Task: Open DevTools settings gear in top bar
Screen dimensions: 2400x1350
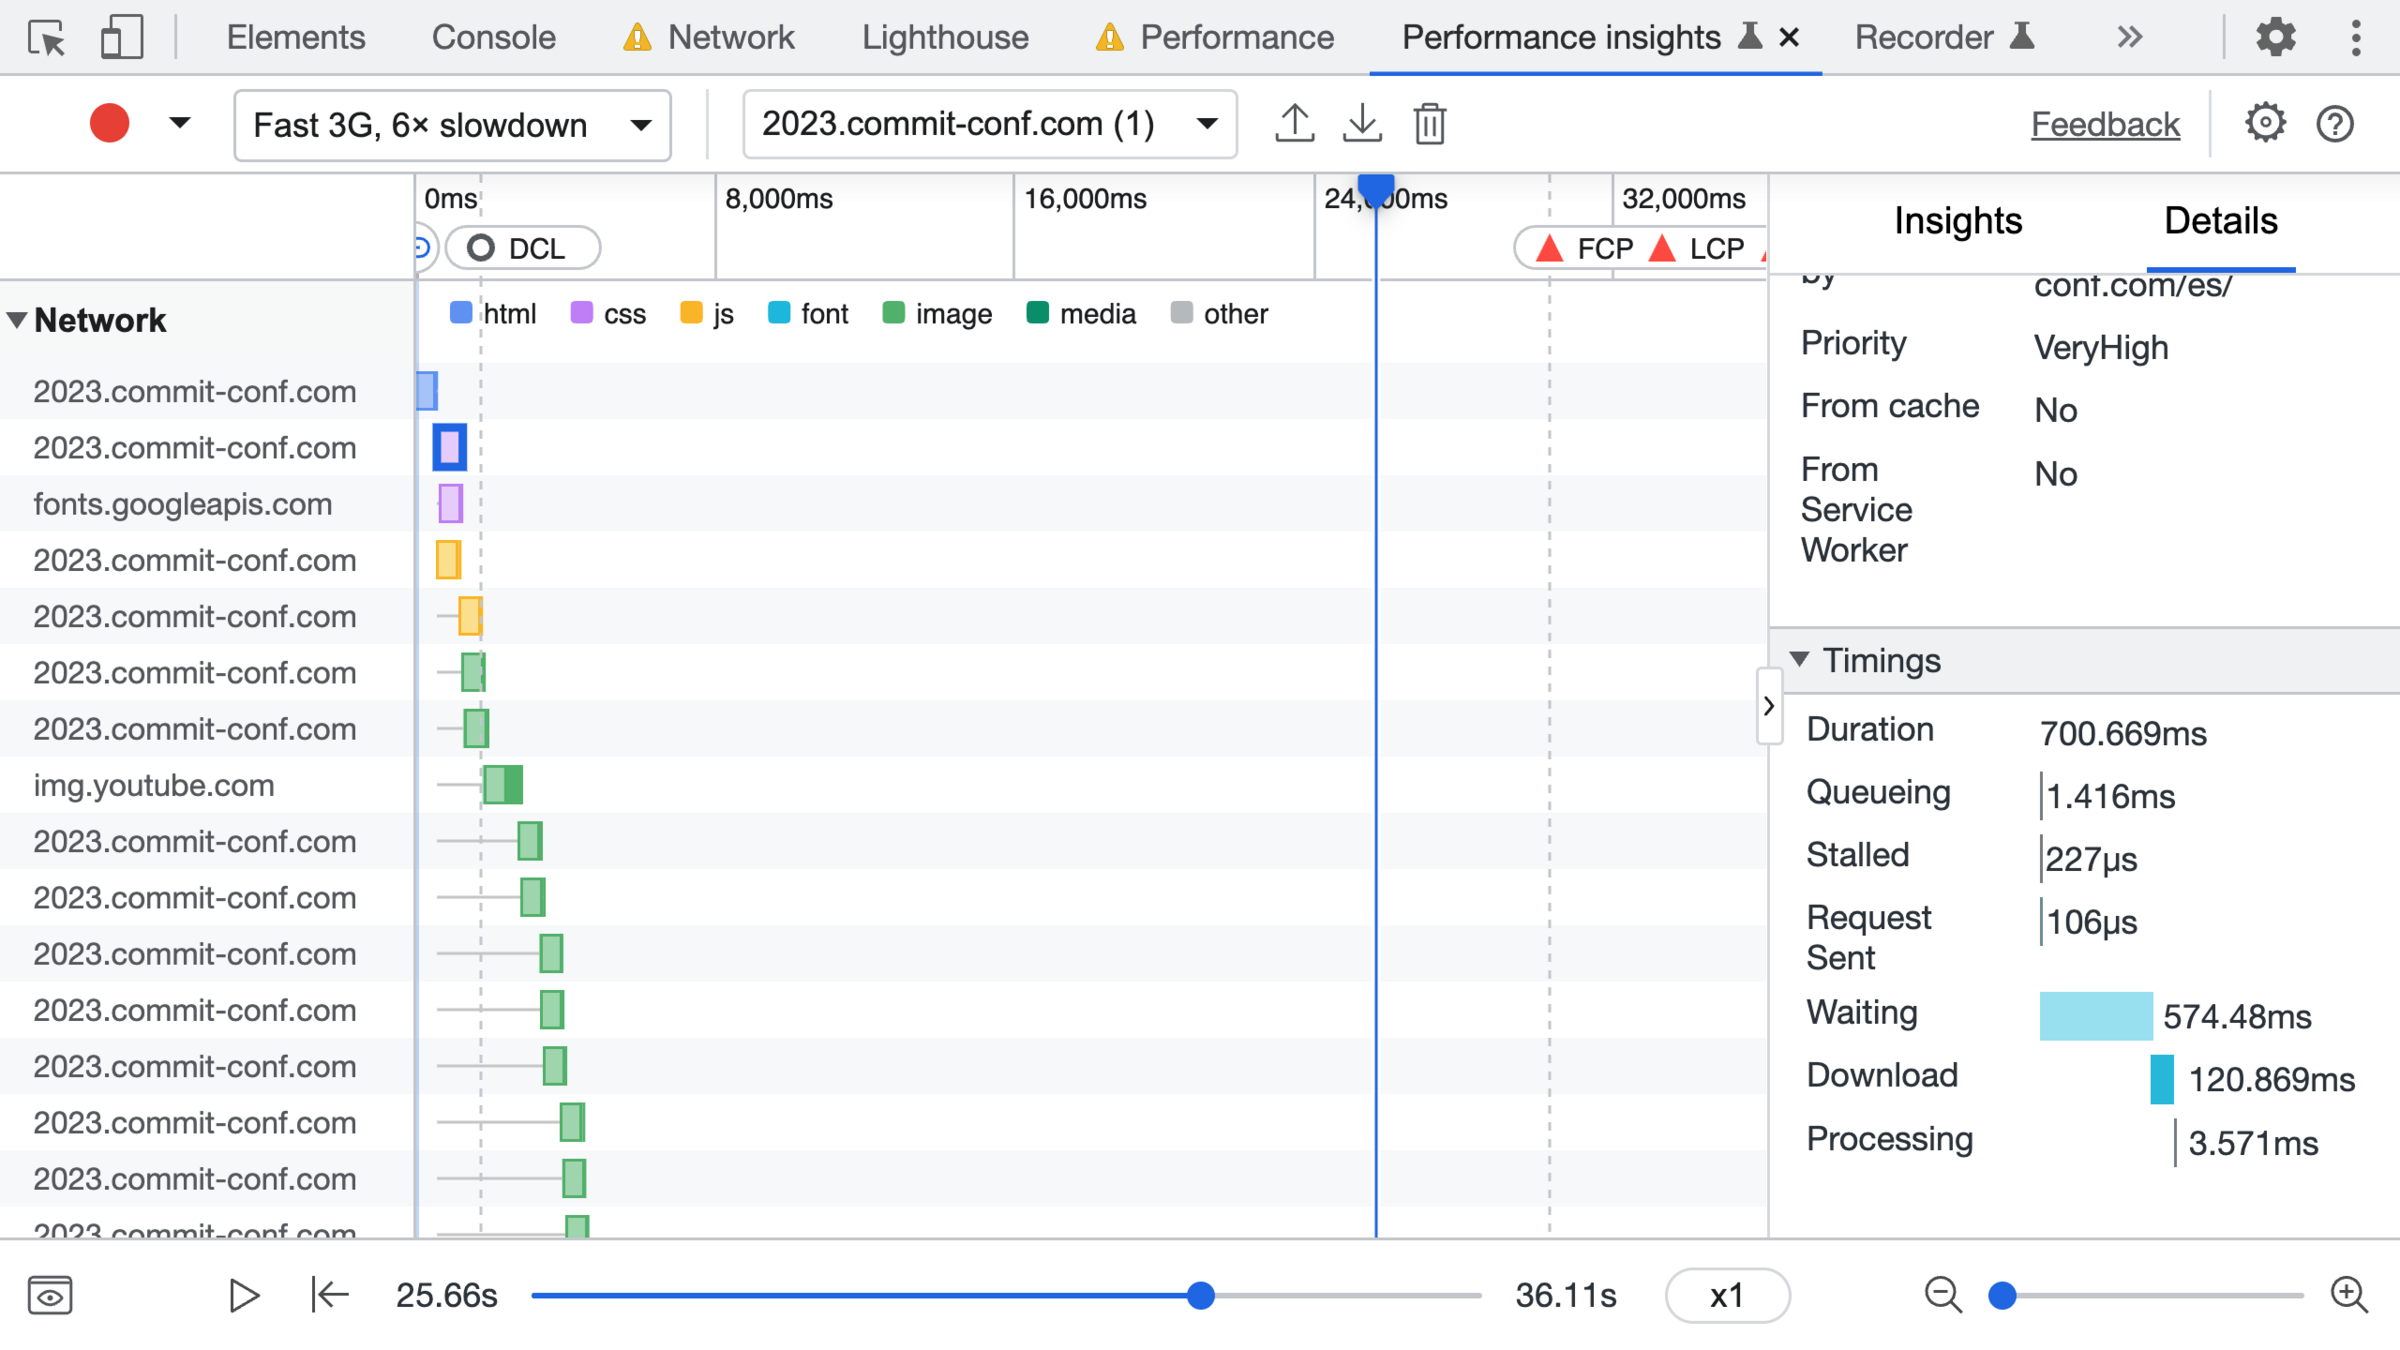Action: [x=2275, y=38]
